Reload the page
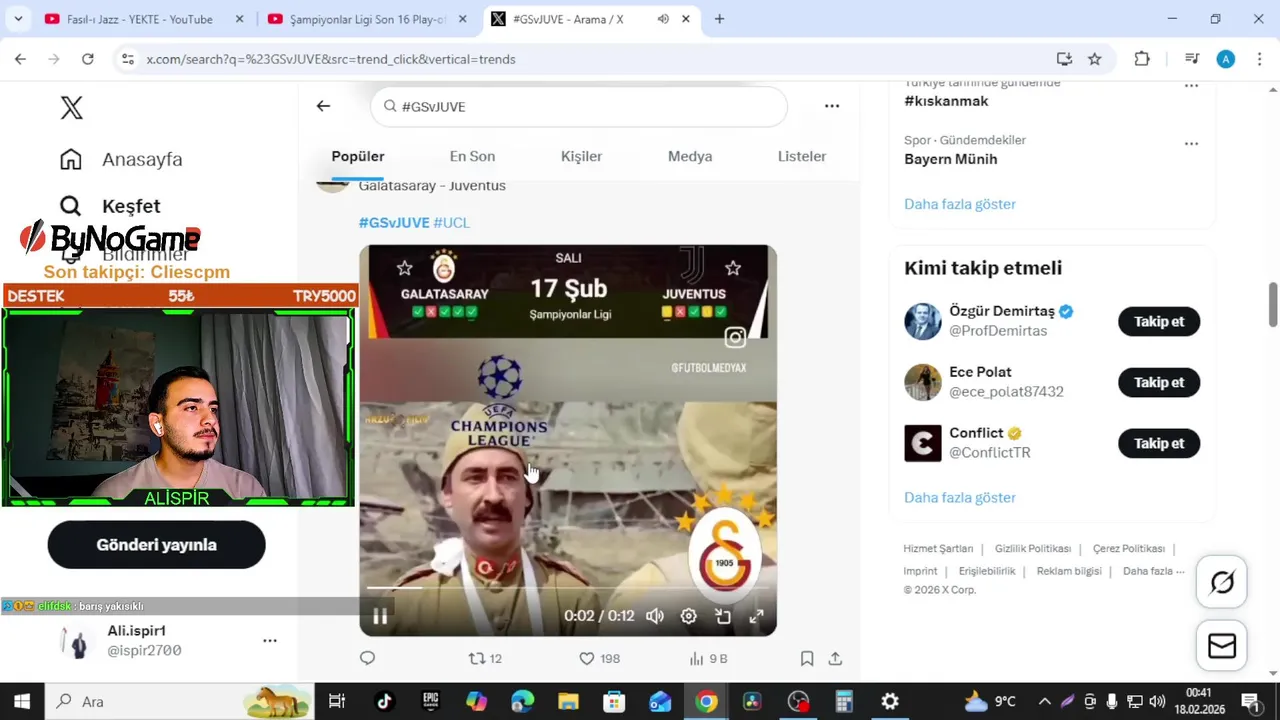 (x=88, y=59)
